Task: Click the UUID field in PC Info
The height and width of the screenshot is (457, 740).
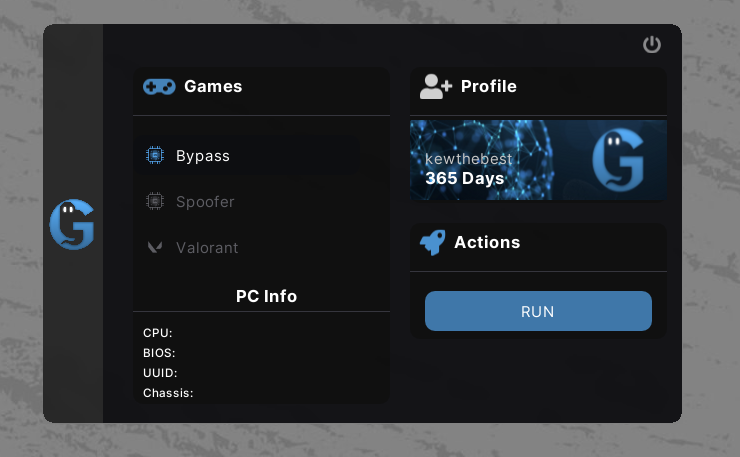Action: (x=160, y=373)
